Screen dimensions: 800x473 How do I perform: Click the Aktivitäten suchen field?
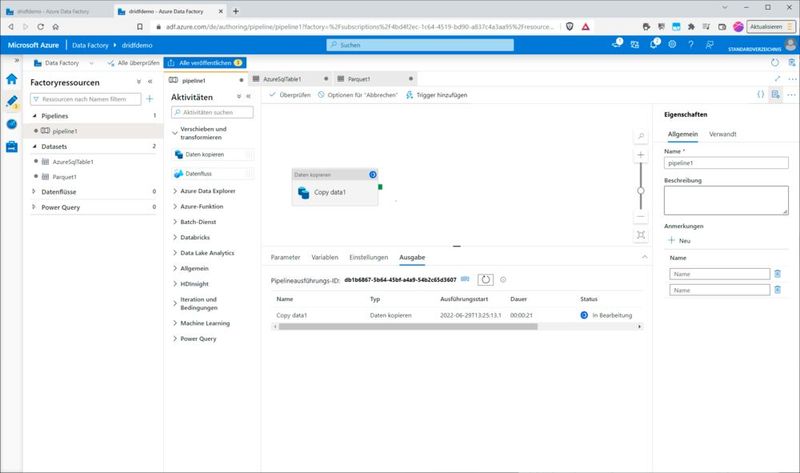212,112
